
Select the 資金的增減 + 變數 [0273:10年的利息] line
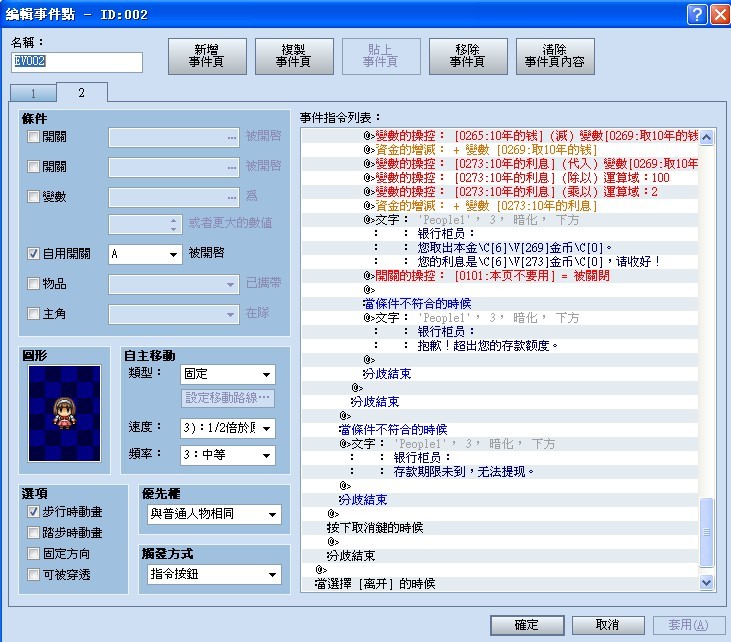(x=500, y=206)
